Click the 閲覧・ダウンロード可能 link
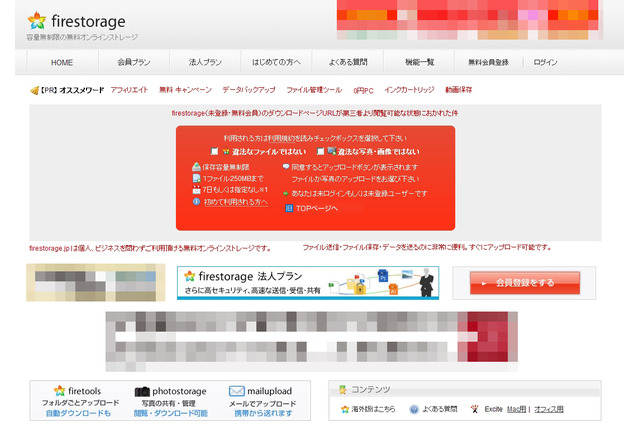Image resolution: width=640 pixels, height=426 pixels. tap(171, 413)
